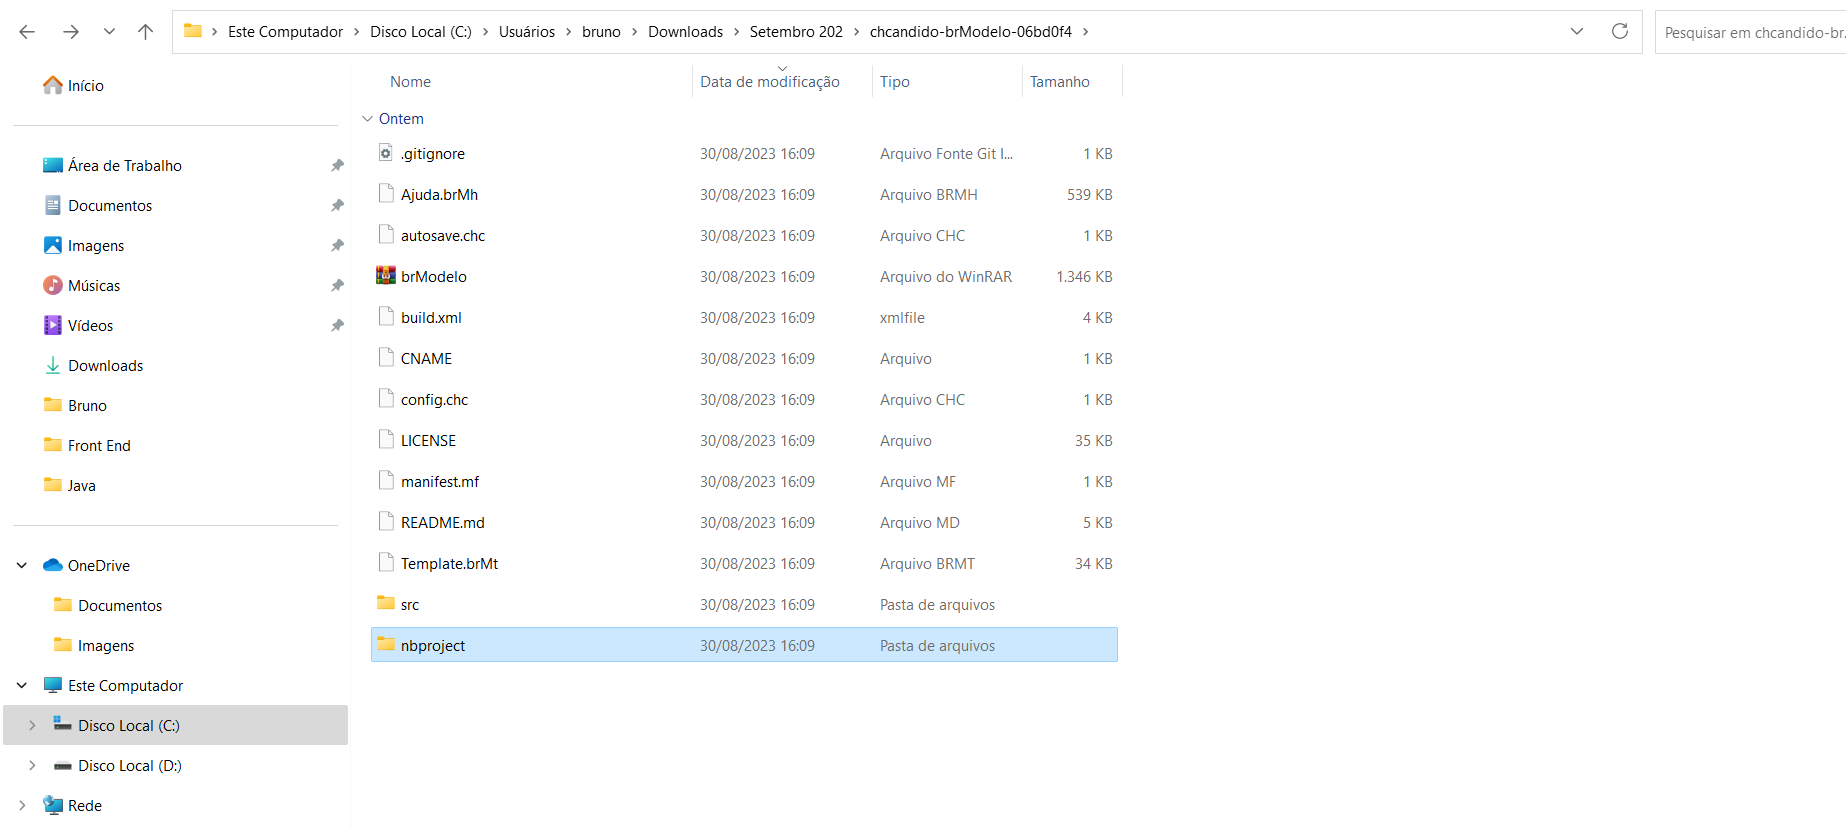The width and height of the screenshot is (1846, 828).
Task: Click the pin icon next to Imagens
Action: pos(337,245)
